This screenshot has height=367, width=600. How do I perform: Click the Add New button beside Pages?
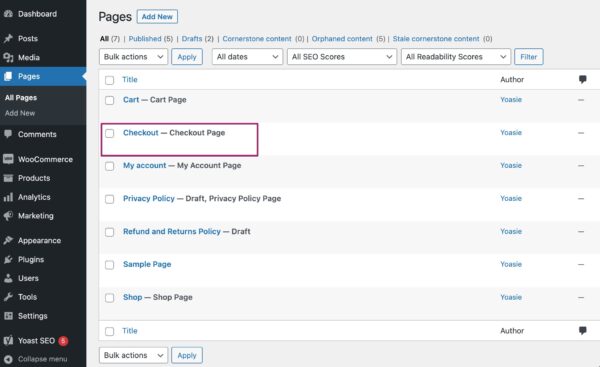157,16
